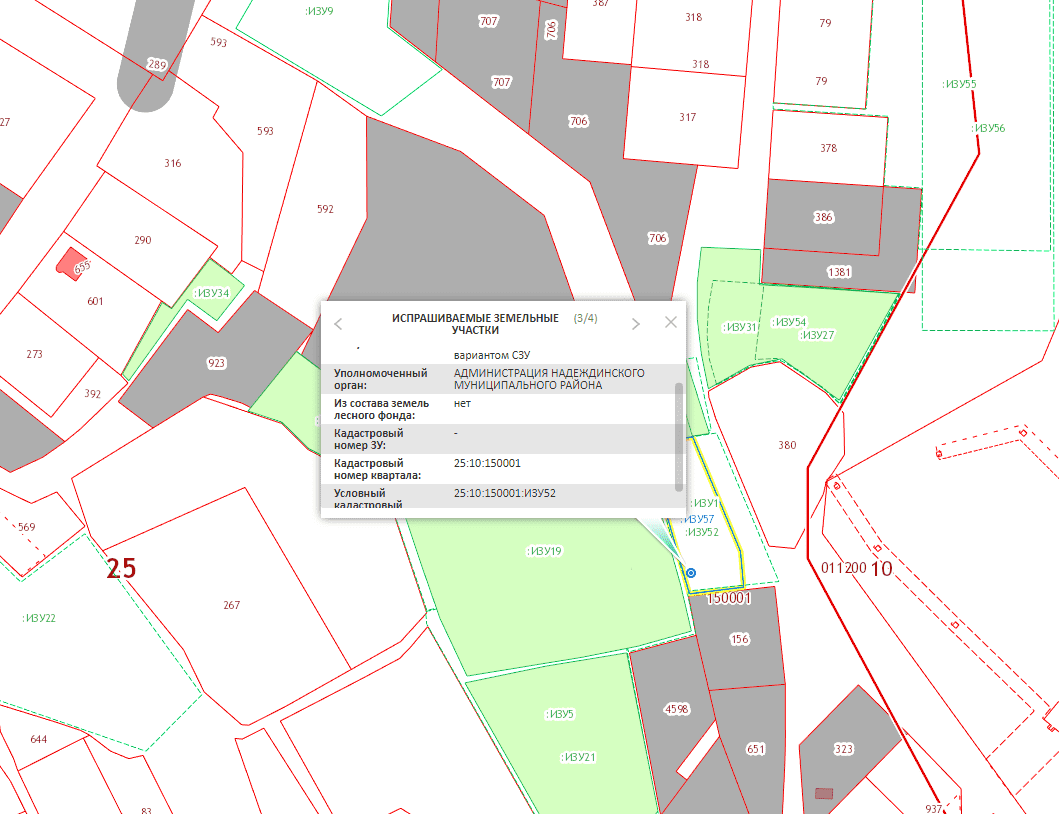
Task: Select parcel 592 on the map
Action: [x=325, y=209]
